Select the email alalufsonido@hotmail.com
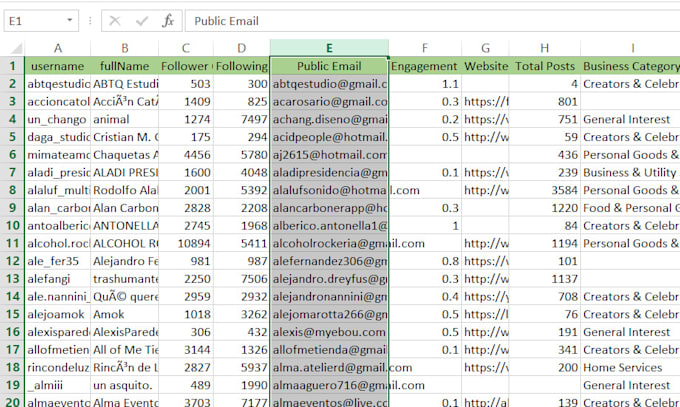The height and width of the screenshot is (407, 680). pyautogui.click(x=329, y=190)
